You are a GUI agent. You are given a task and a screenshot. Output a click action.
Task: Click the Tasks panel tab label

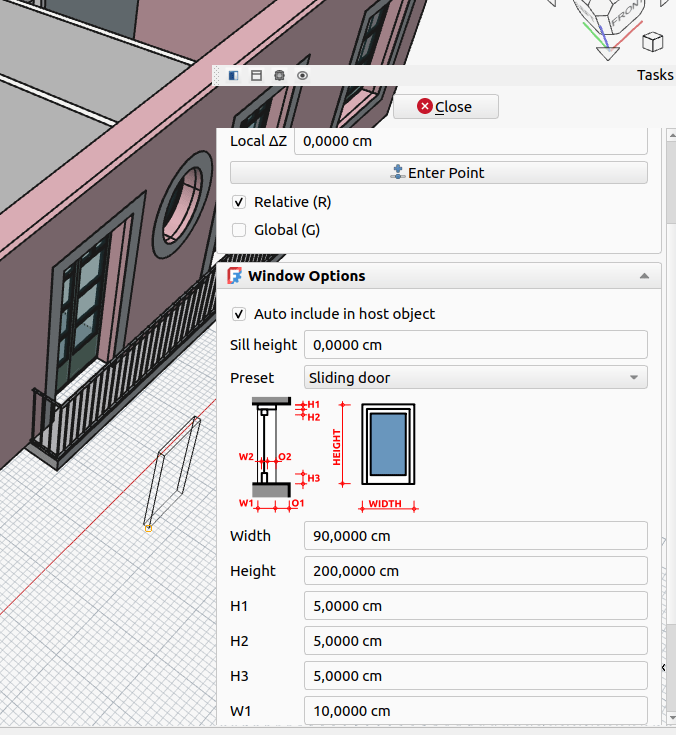[x=655, y=75]
